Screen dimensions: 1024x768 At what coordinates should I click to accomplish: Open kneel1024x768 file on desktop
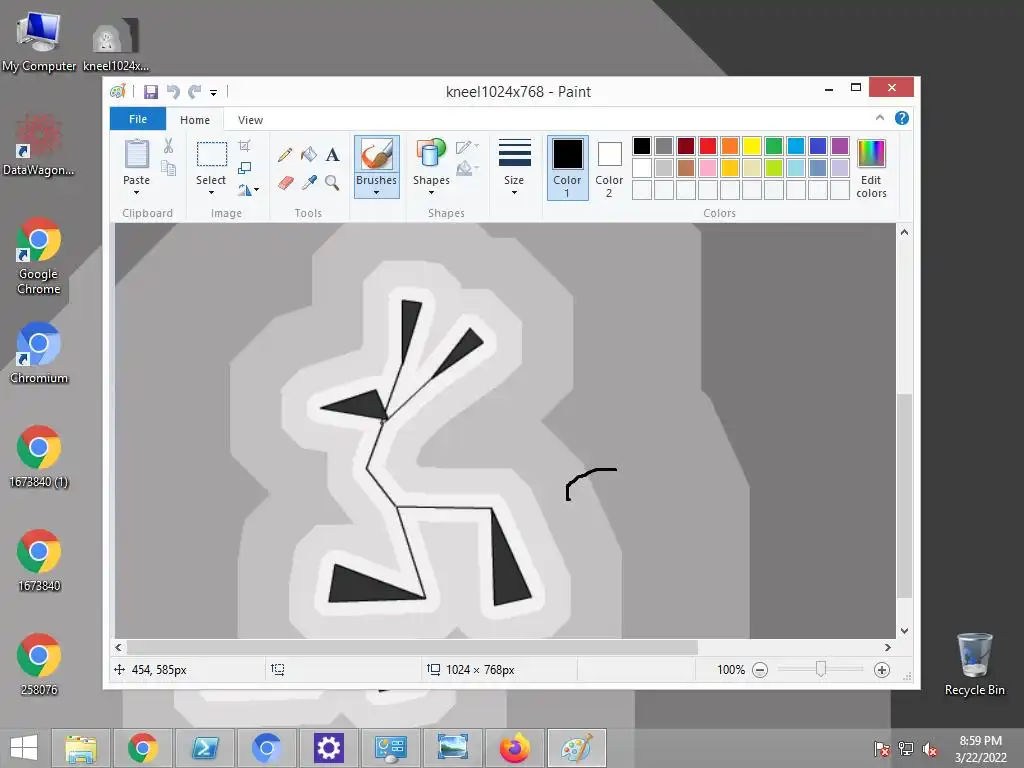pyautogui.click(x=116, y=44)
